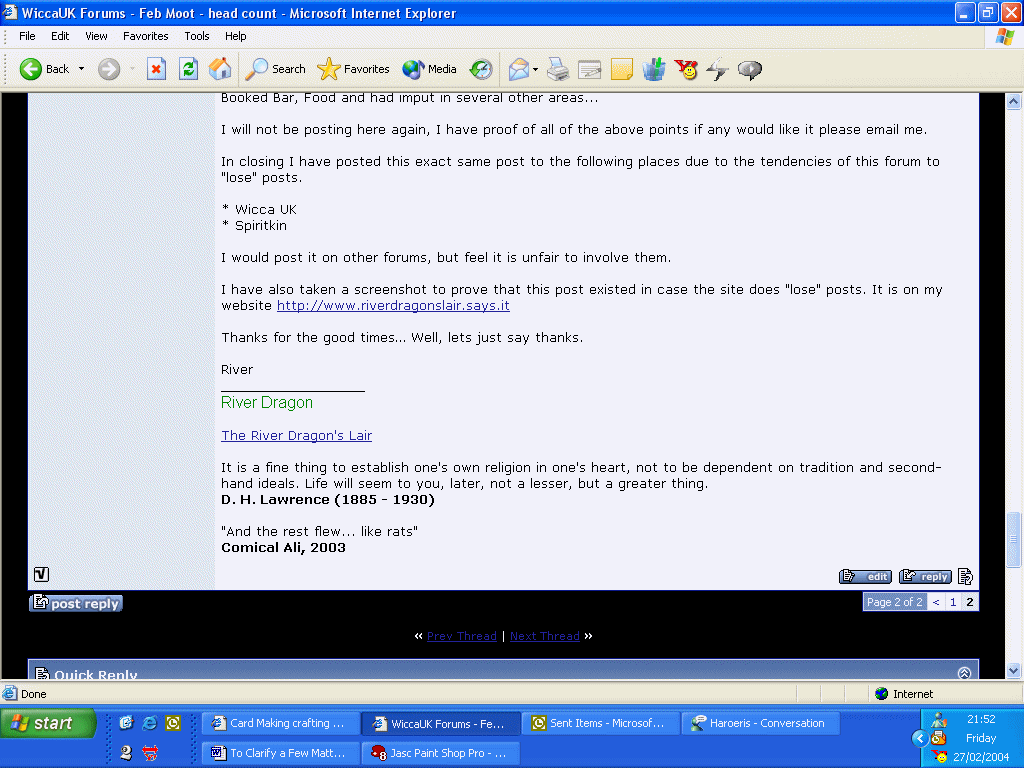The image size is (1024, 768).
Task: Collapse the Quick Reply panel
Action: tap(964, 674)
